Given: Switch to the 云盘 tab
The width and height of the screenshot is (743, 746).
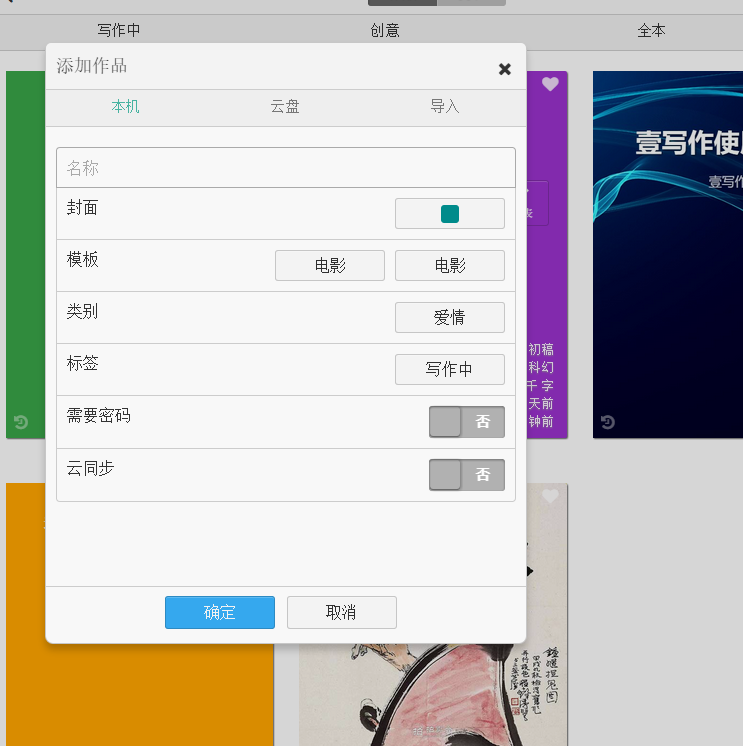Looking at the screenshot, I should pos(285,107).
